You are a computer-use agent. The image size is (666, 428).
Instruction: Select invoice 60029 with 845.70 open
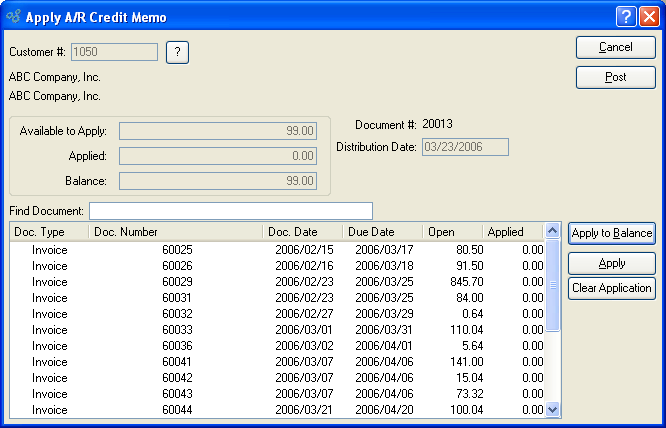177,281
